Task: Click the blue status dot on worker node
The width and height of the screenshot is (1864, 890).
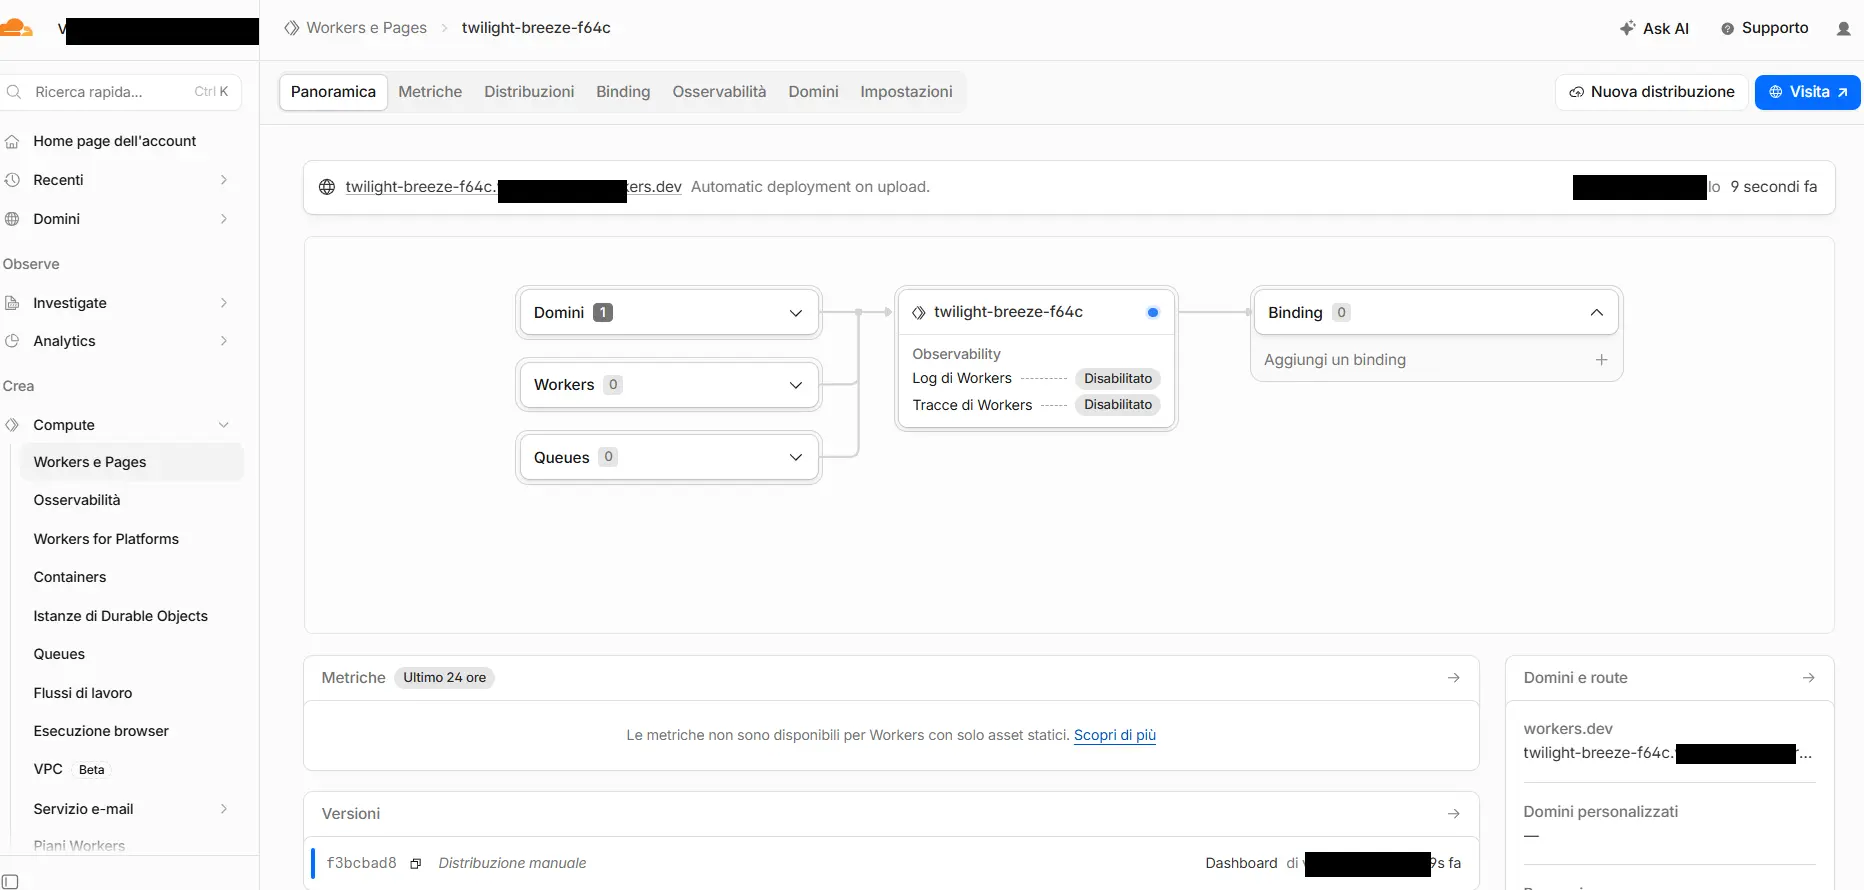Action: pos(1153,313)
